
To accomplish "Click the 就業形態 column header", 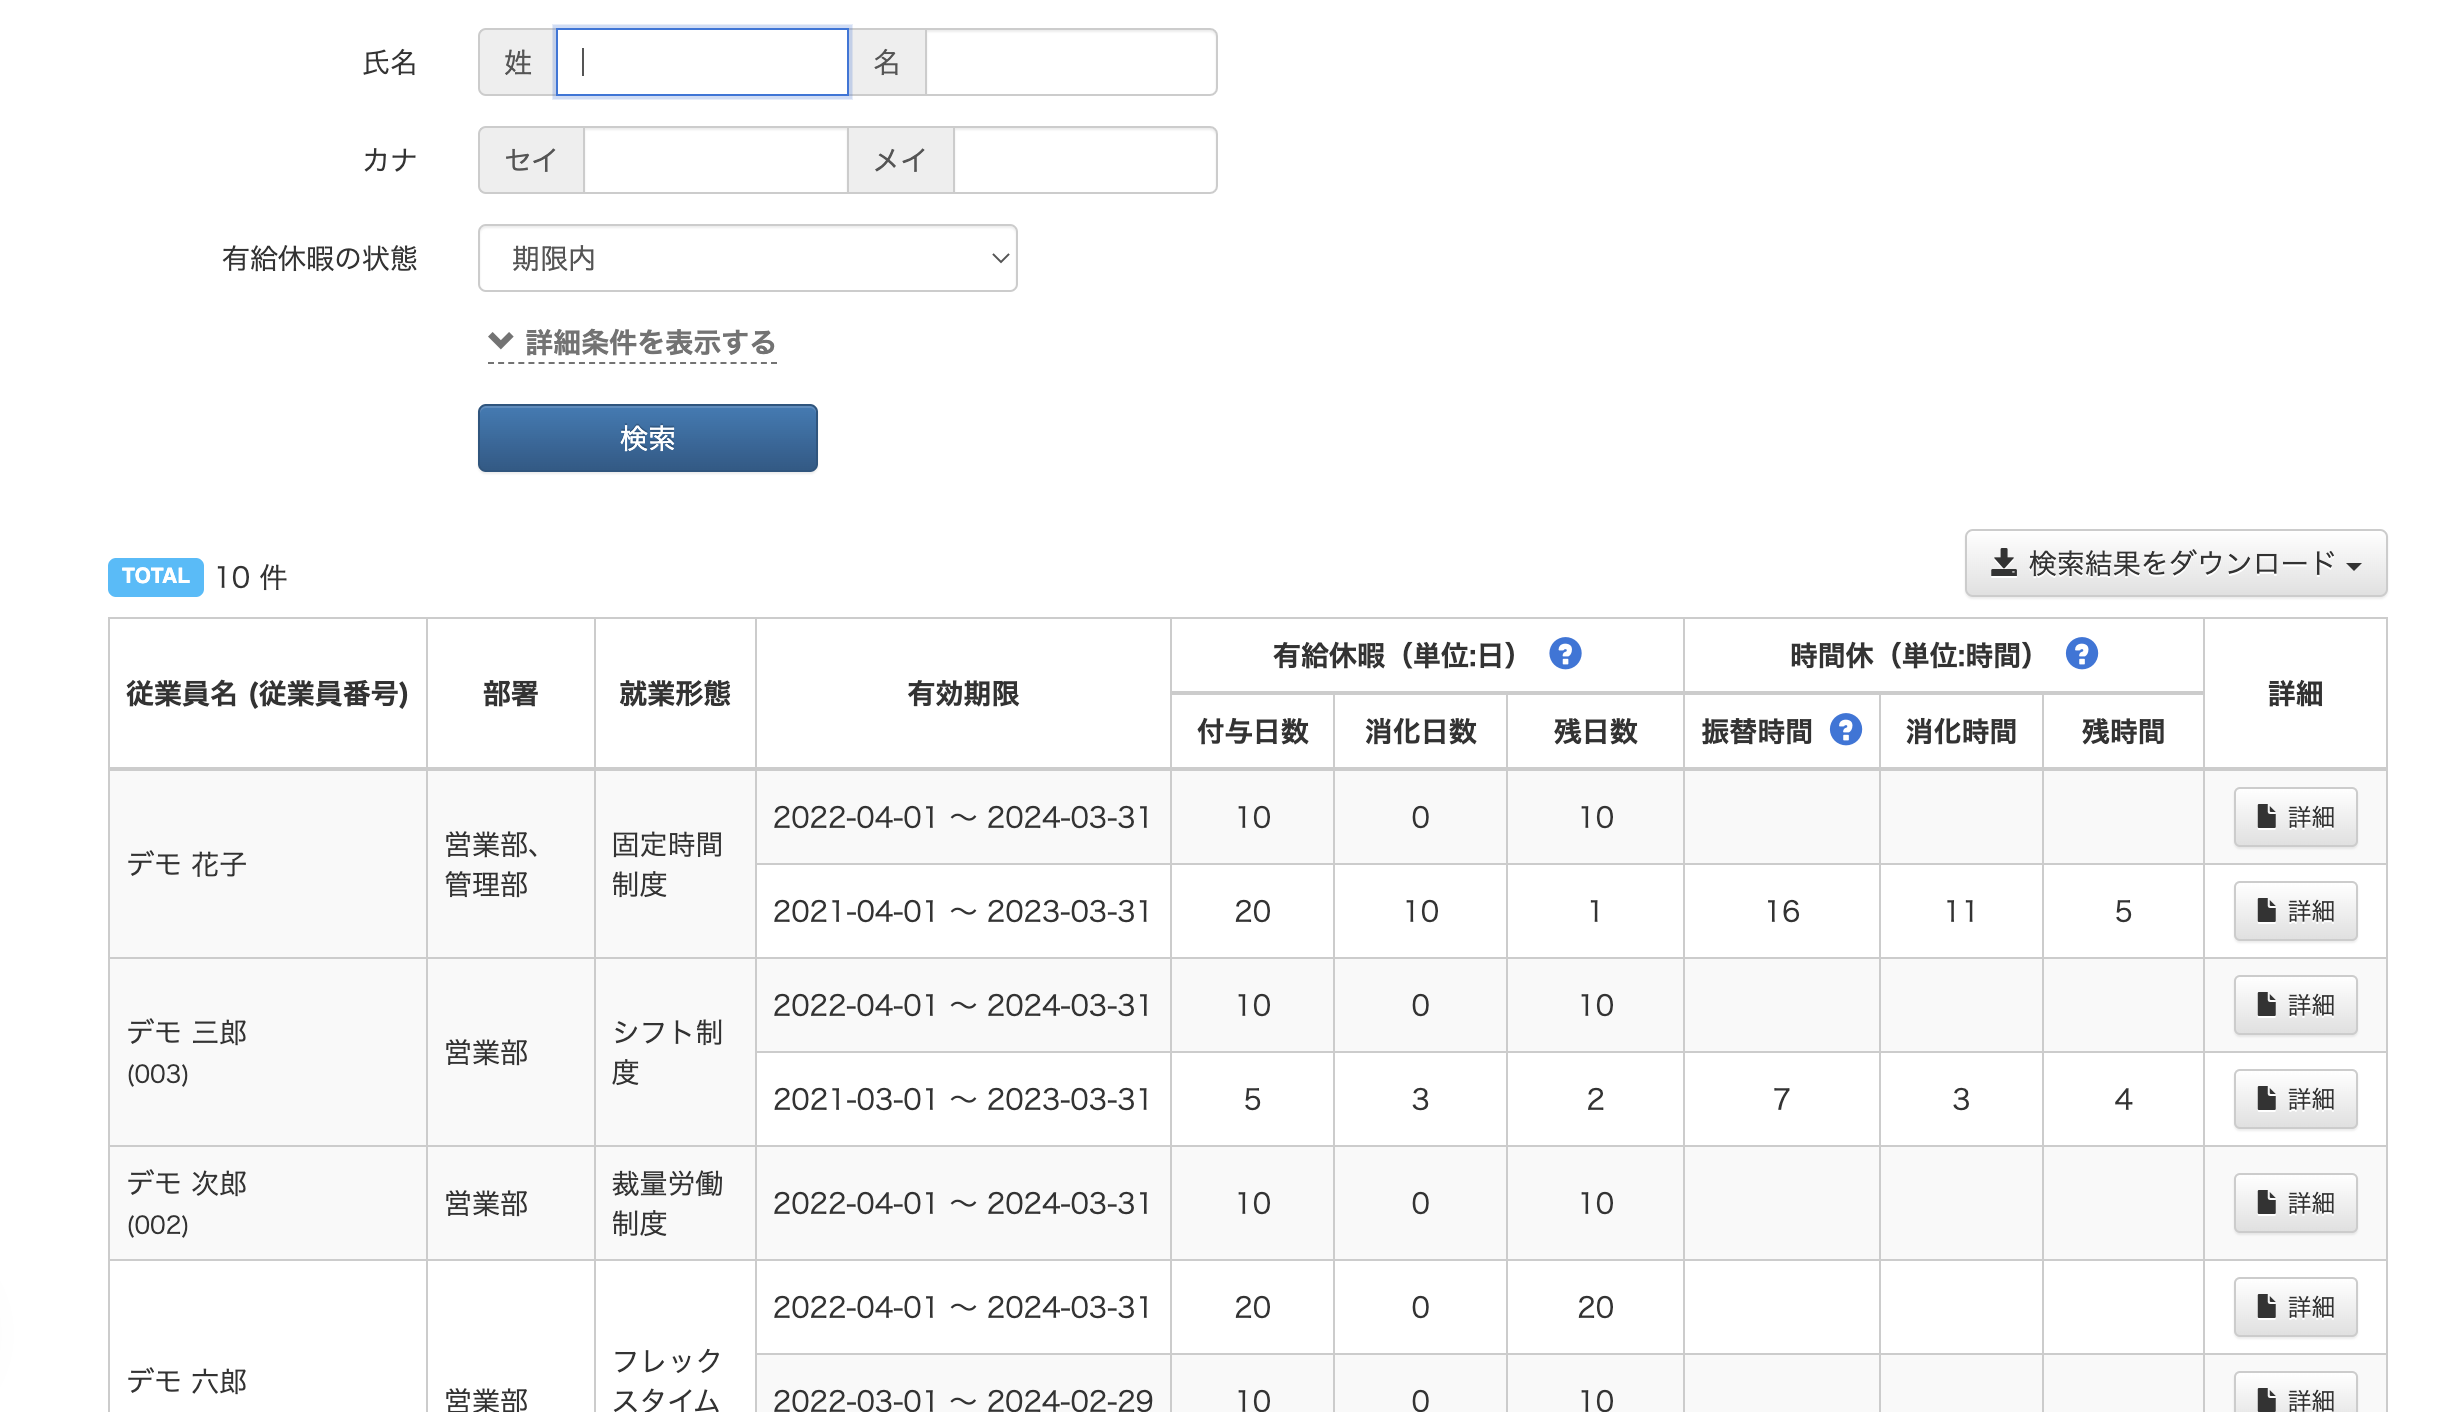I will (675, 694).
